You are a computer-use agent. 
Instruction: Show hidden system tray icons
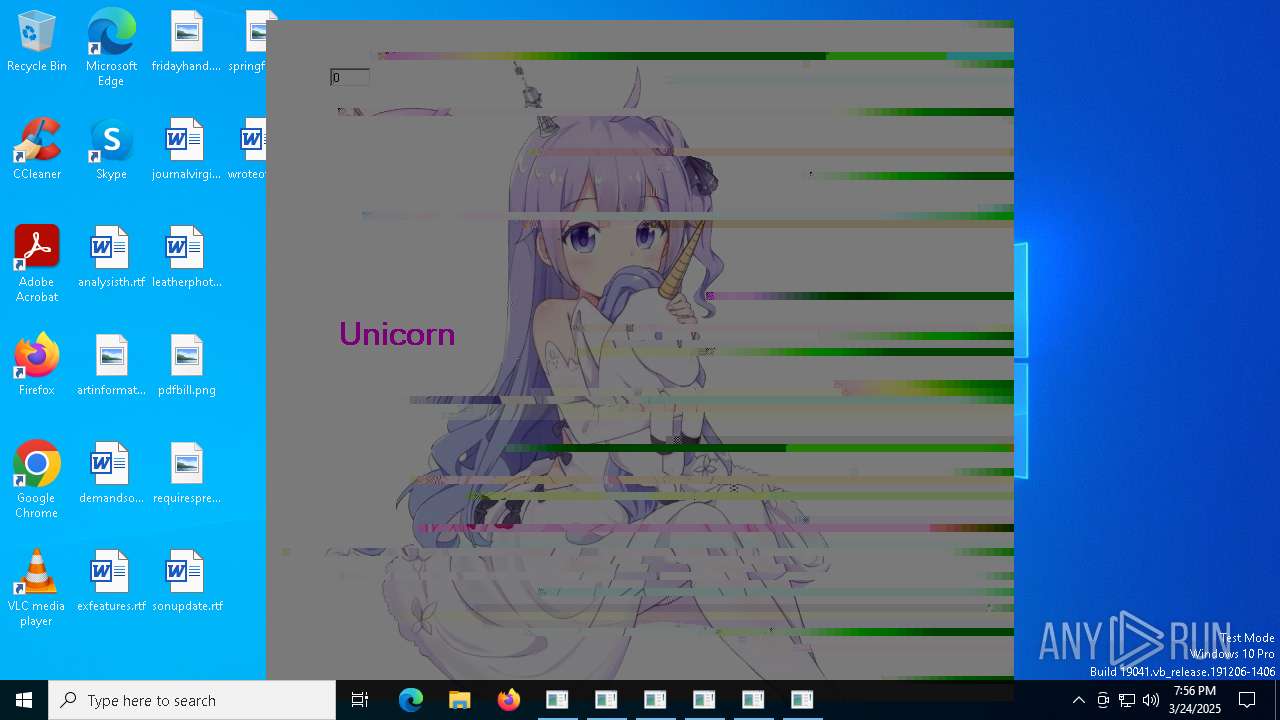[1078, 700]
